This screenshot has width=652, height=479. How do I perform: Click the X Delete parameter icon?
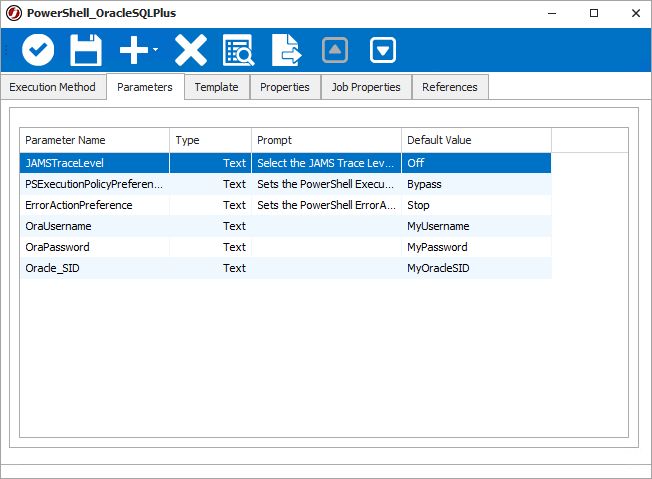[191, 50]
